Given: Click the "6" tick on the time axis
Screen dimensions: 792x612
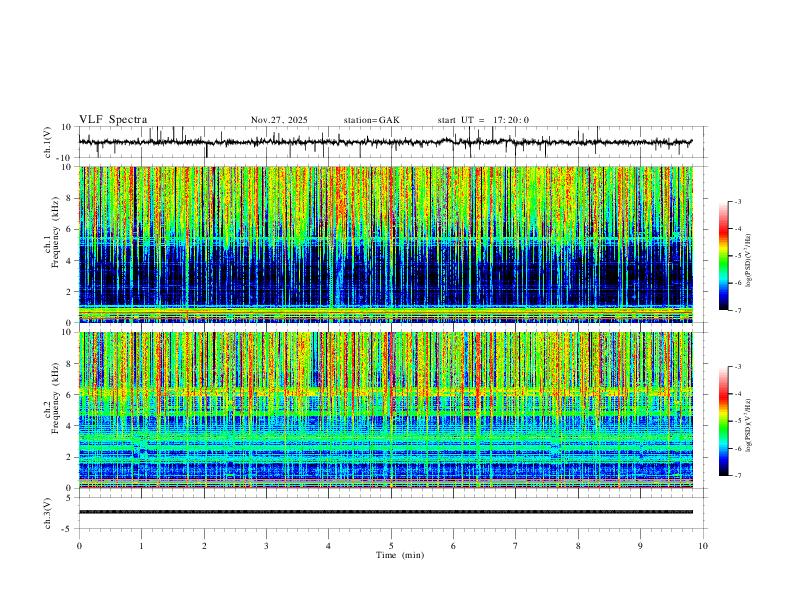Looking at the screenshot, I should [x=453, y=546].
